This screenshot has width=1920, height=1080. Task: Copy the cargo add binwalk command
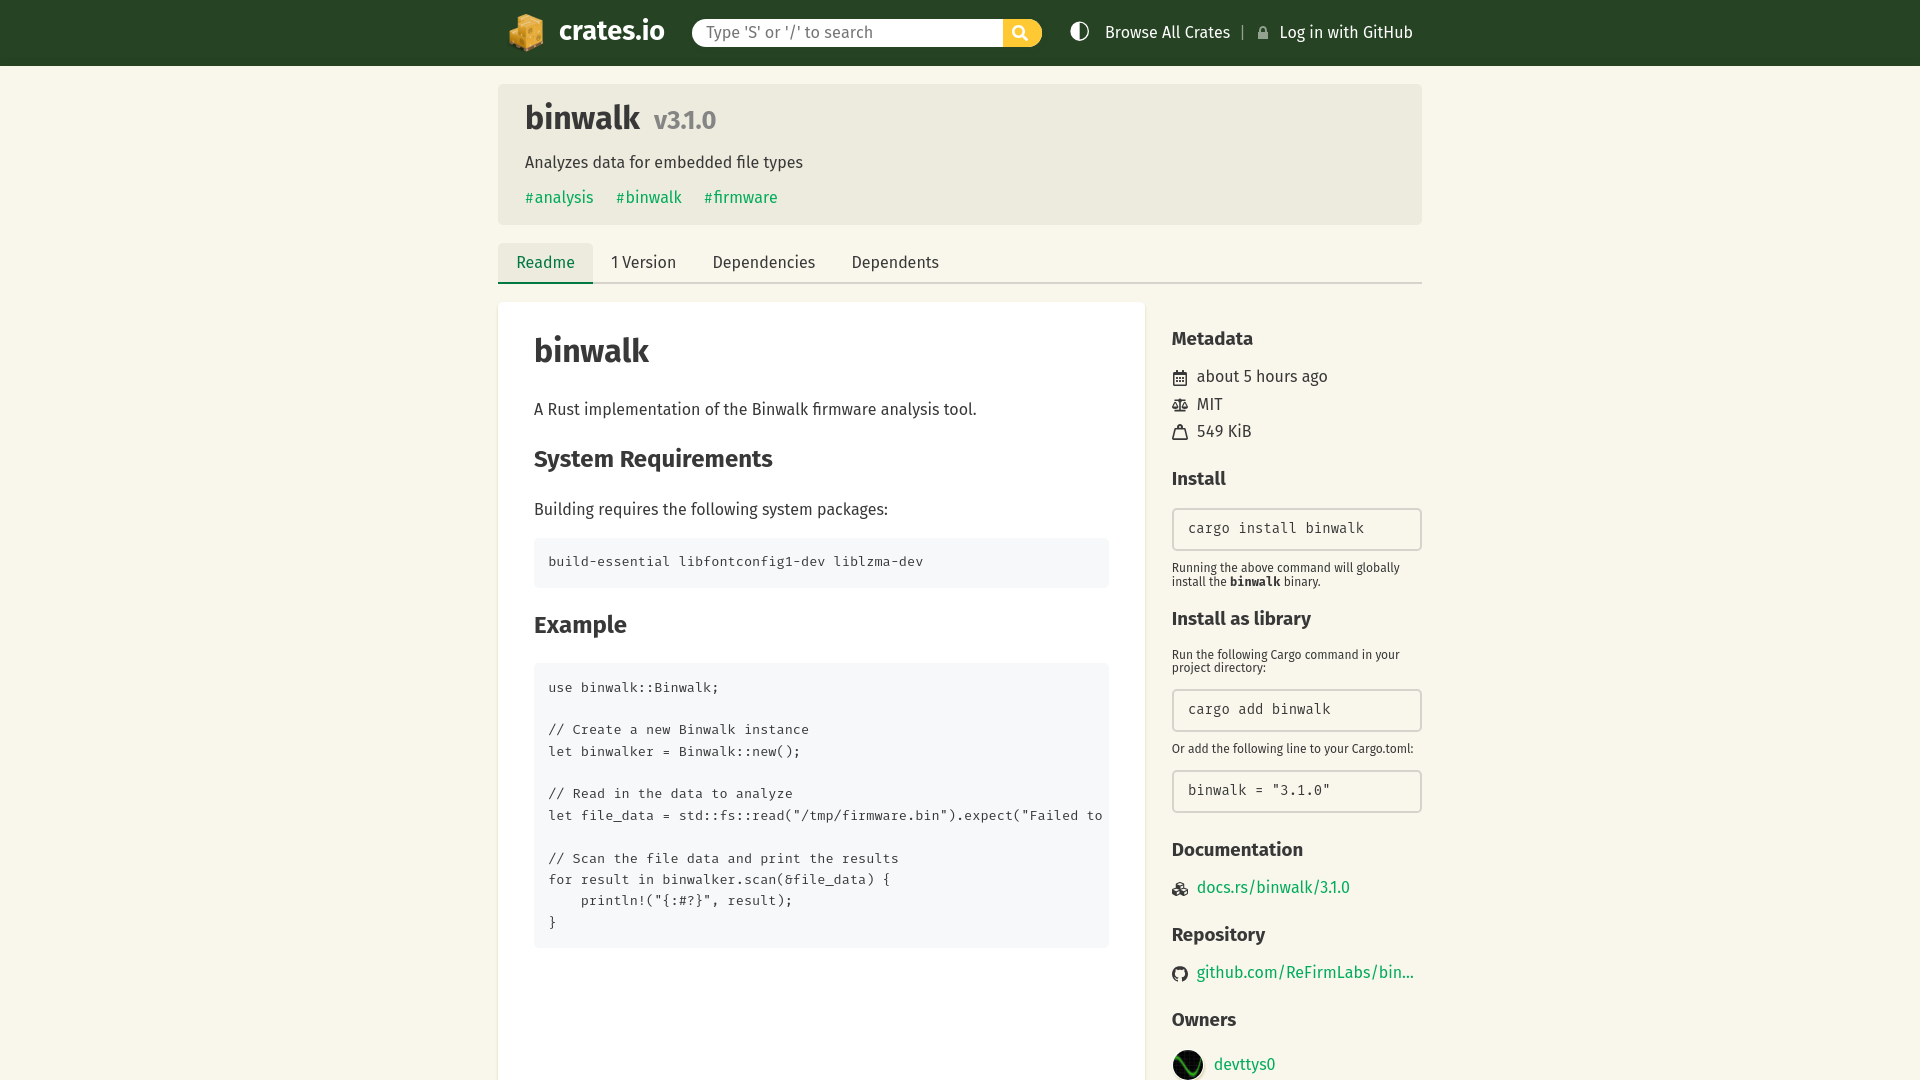tap(1296, 710)
